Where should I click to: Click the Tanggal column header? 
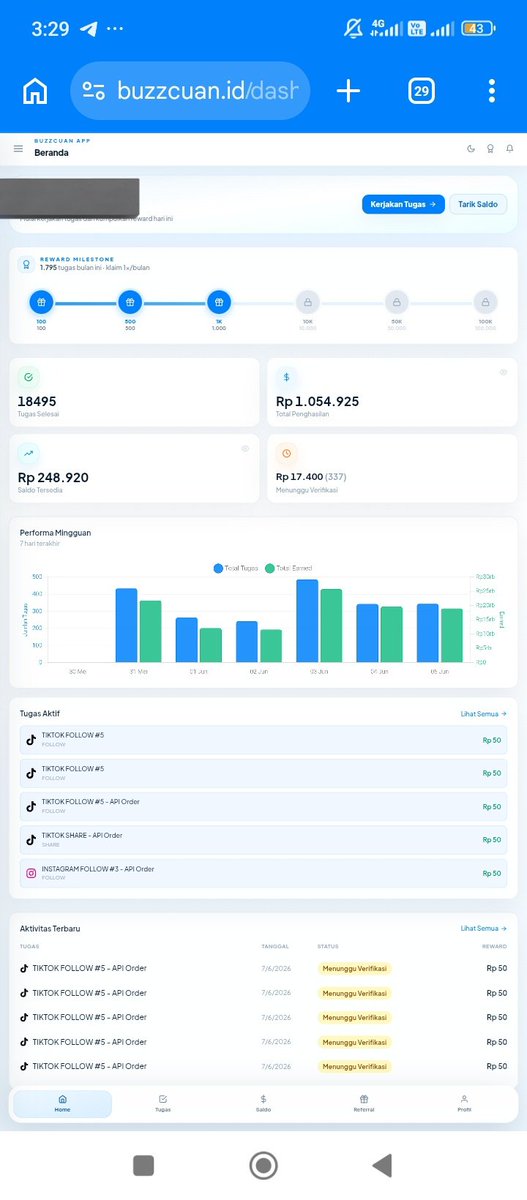pyautogui.click(x=275, y=946)
